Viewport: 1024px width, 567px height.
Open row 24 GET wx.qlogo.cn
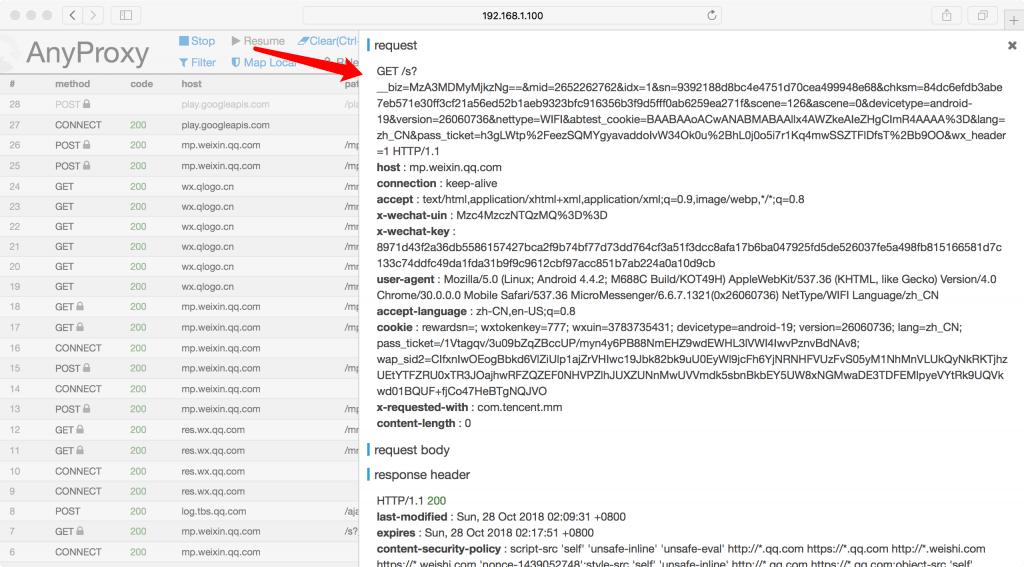click(180, 186)
